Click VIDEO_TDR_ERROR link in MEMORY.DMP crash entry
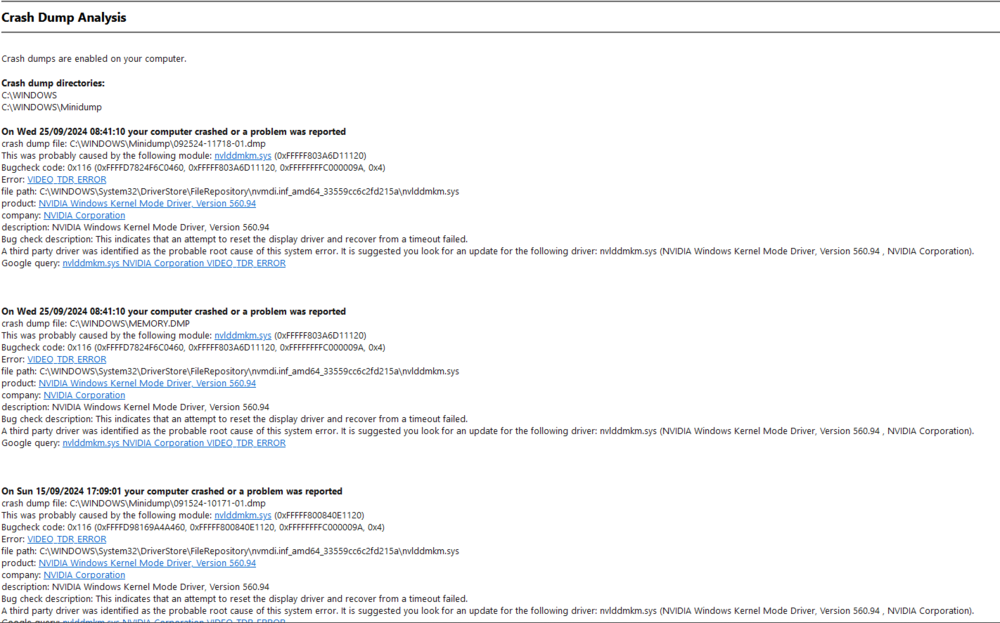Image resolution: width=1000 pixels, height=623 pixels. pos(66,360)
